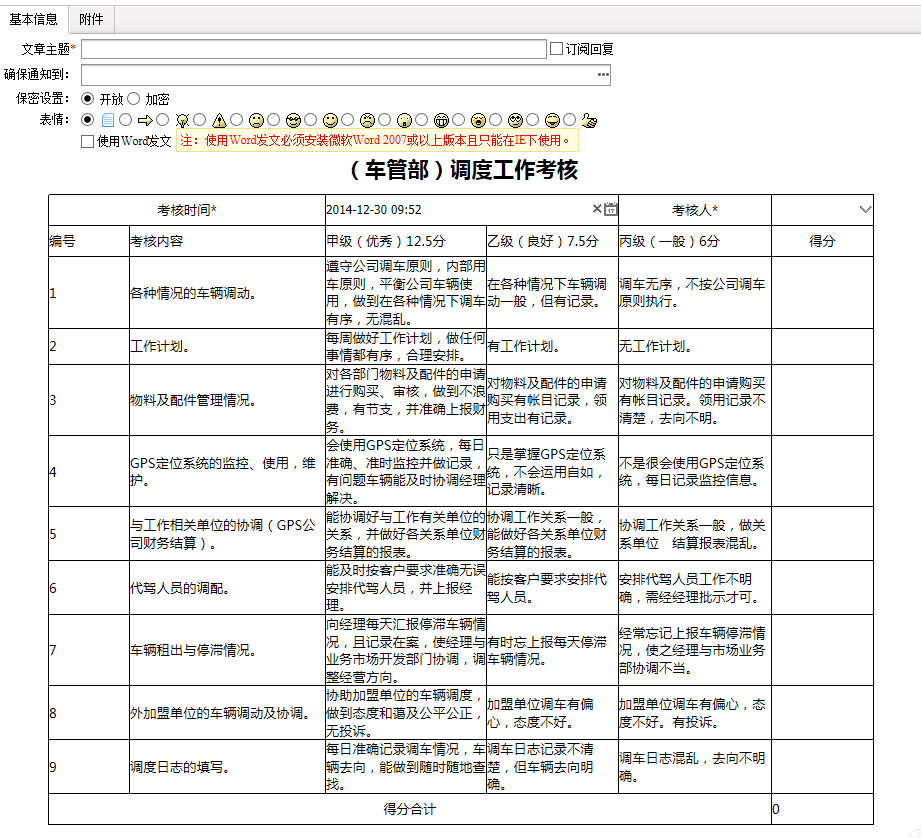Click the 考核时间* label cell
Viewport: 921px width, 838px height.
click(187, 210)
